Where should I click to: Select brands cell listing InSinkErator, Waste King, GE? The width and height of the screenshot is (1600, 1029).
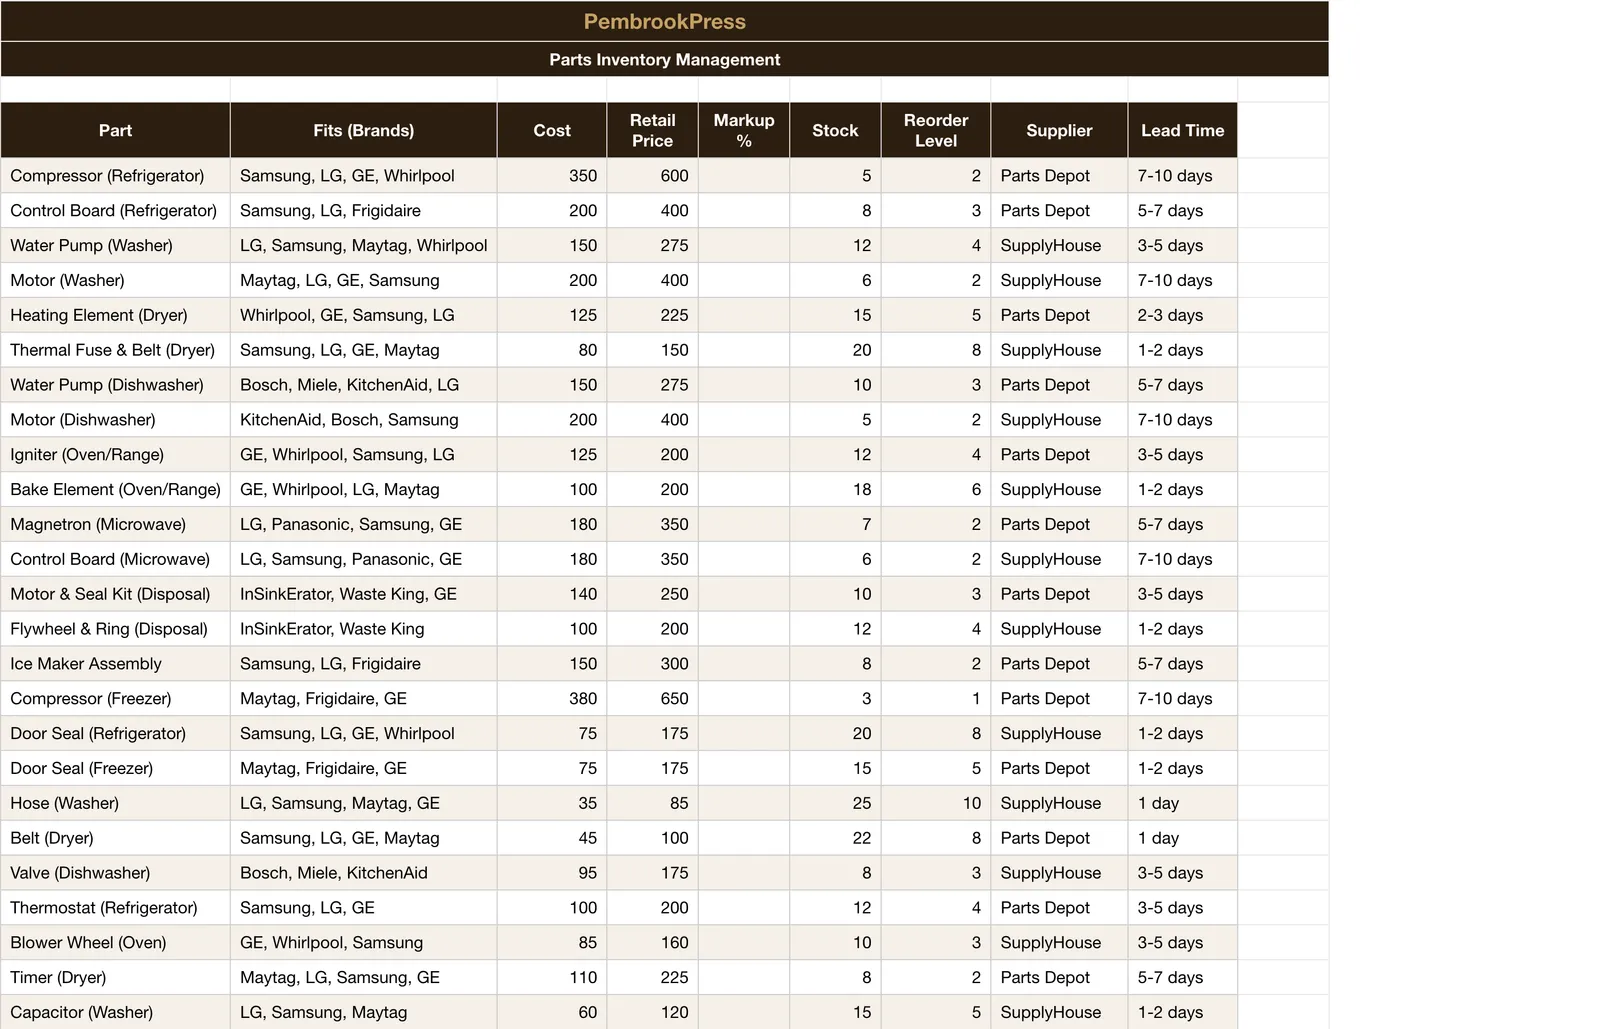tap(363, 594)
